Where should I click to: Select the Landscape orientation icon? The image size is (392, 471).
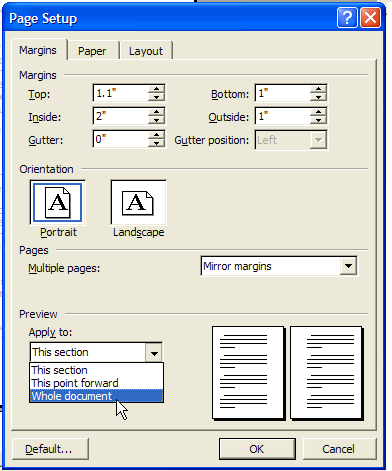click(138, 202)
